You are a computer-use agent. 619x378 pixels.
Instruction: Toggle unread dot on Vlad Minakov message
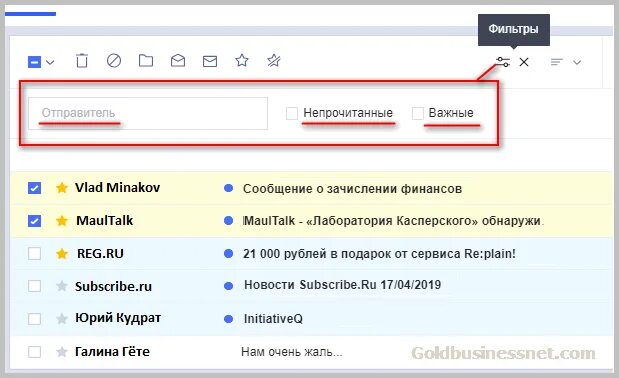(228, 188)
